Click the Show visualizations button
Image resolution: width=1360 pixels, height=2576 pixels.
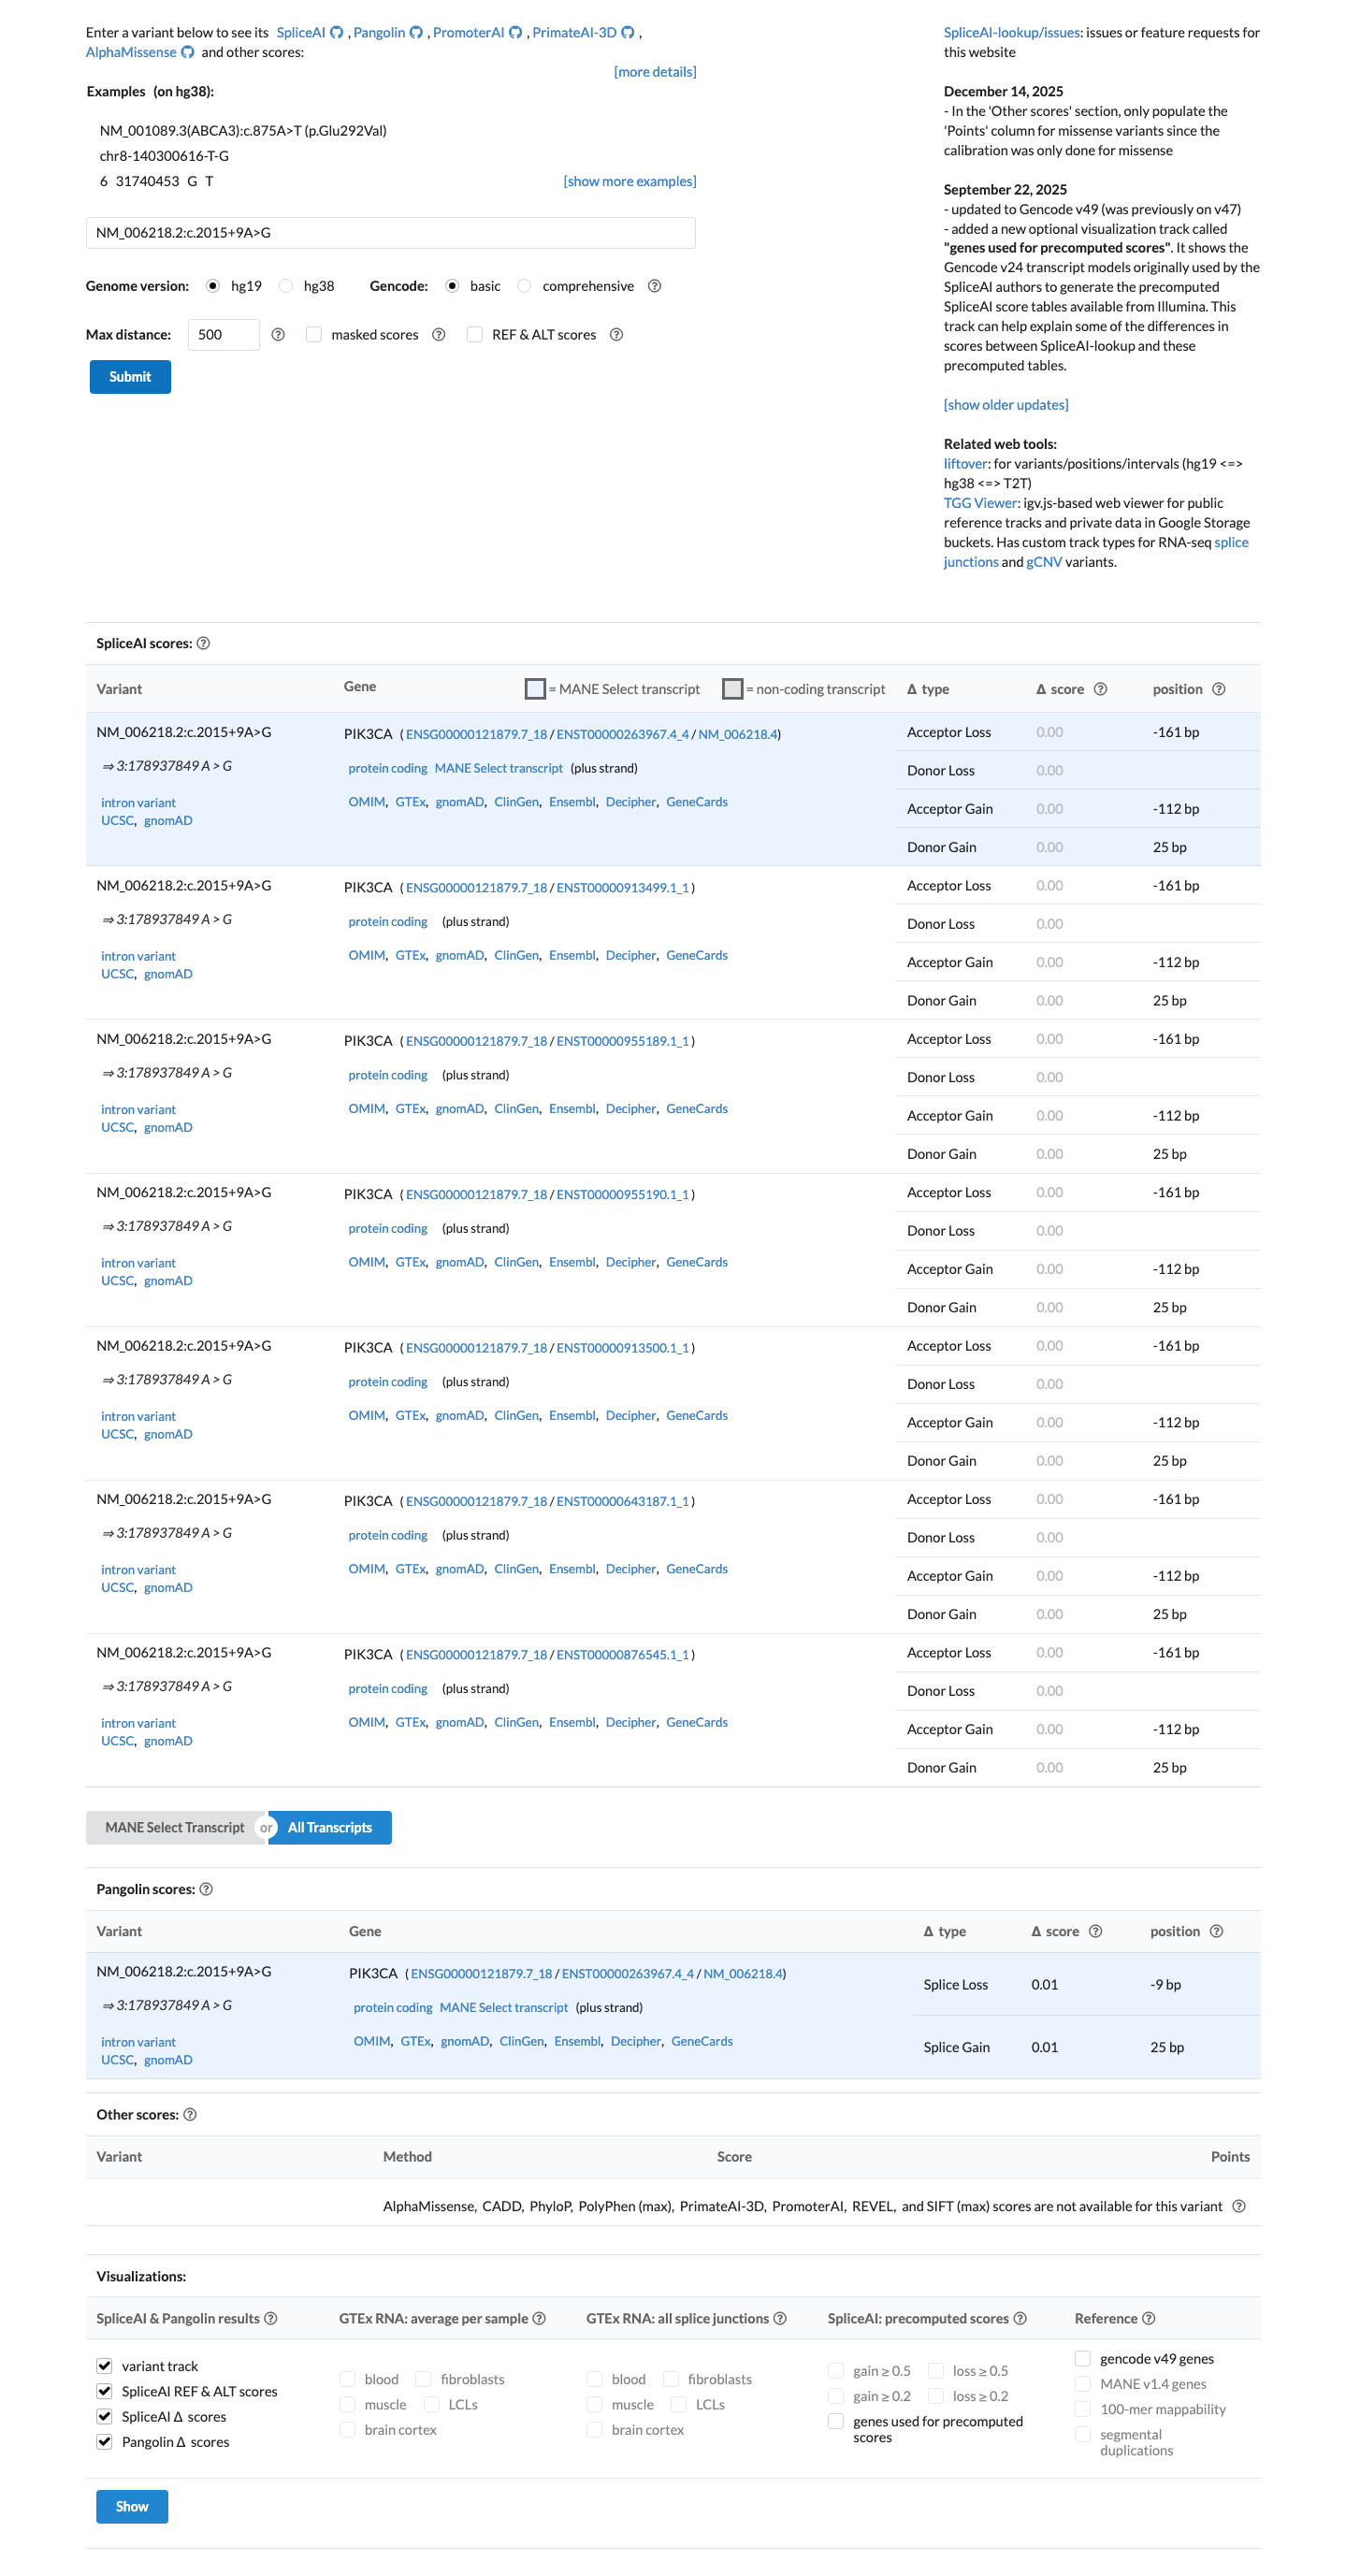tap(132, 2506)
